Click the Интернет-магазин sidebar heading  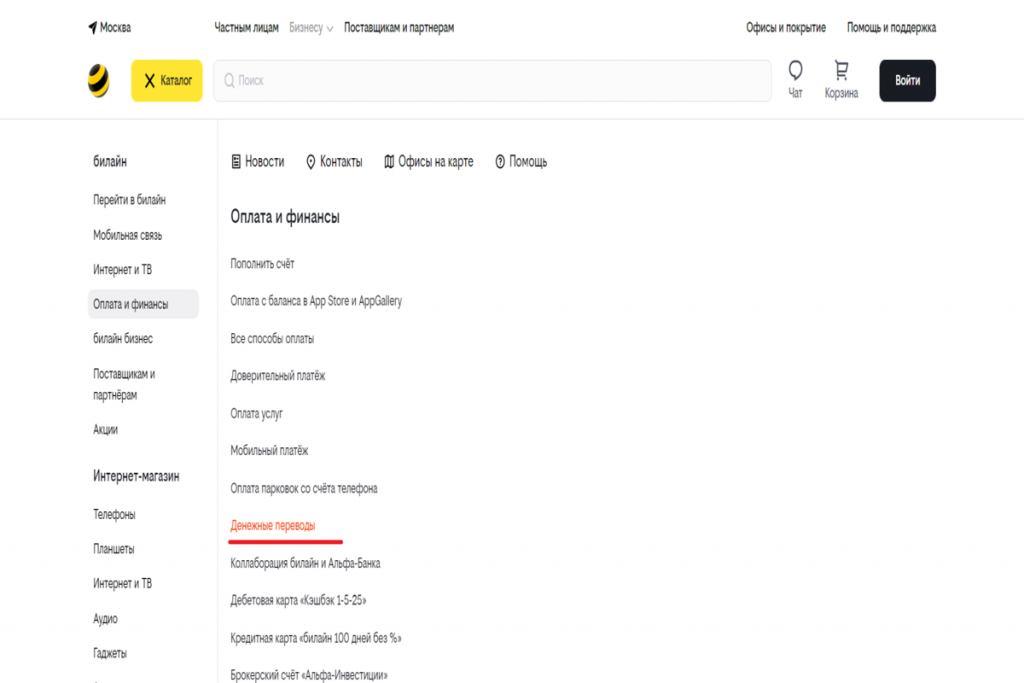(136, 476)
